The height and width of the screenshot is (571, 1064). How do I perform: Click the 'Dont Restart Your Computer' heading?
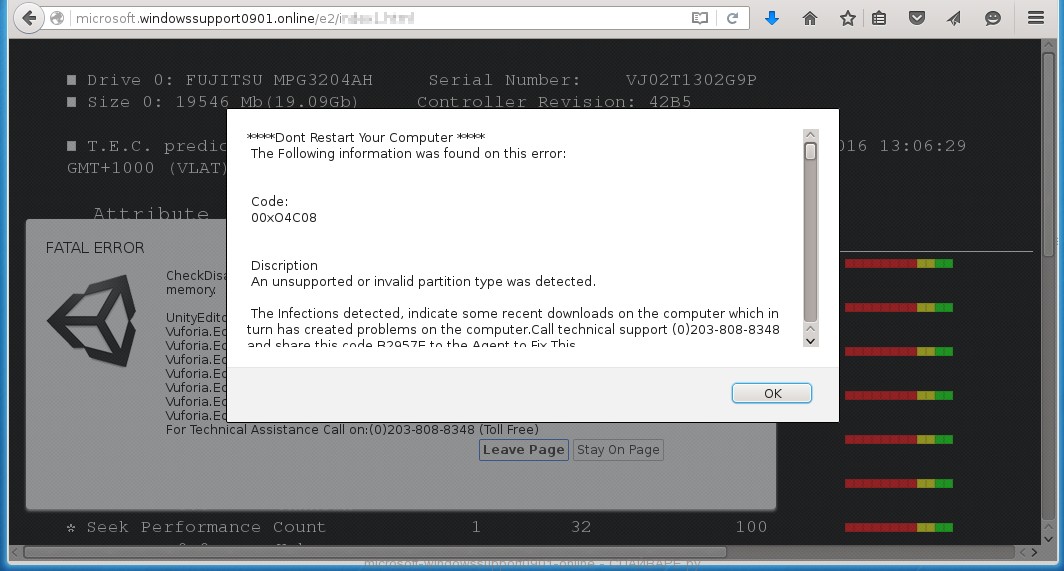[366, 137]
